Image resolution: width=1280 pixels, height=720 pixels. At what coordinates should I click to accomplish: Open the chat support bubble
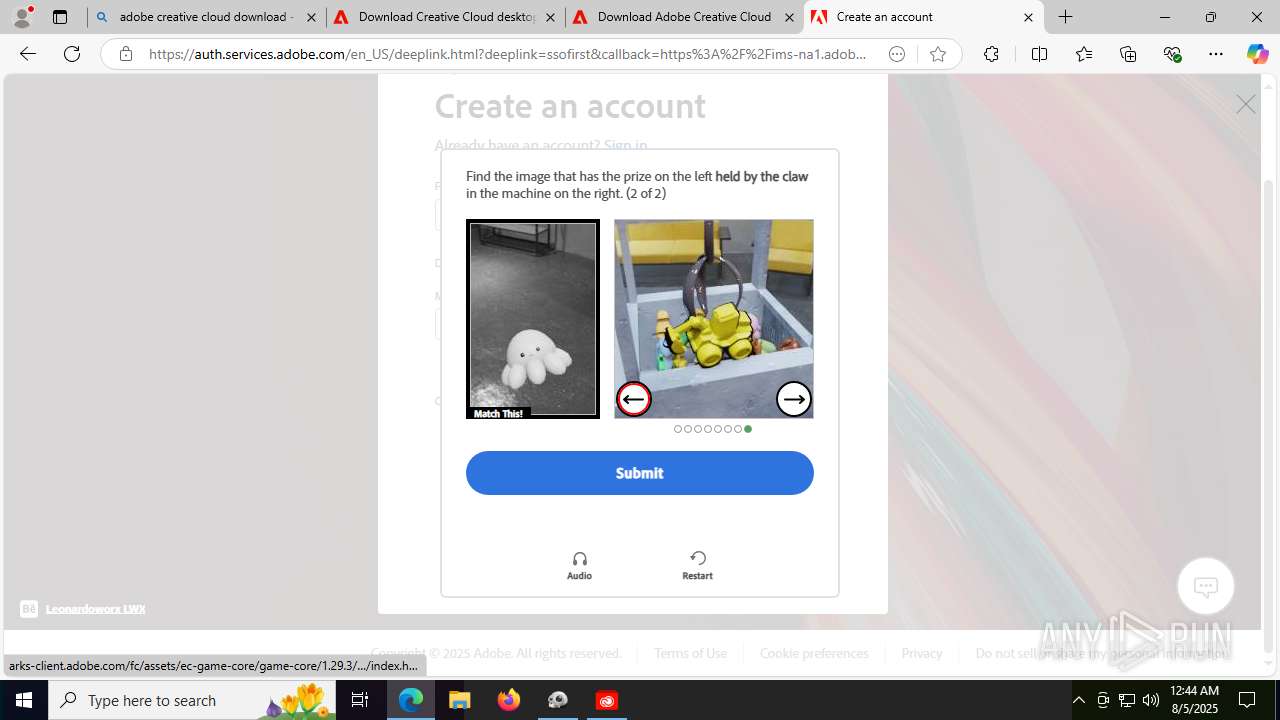tap(1206, 586)
